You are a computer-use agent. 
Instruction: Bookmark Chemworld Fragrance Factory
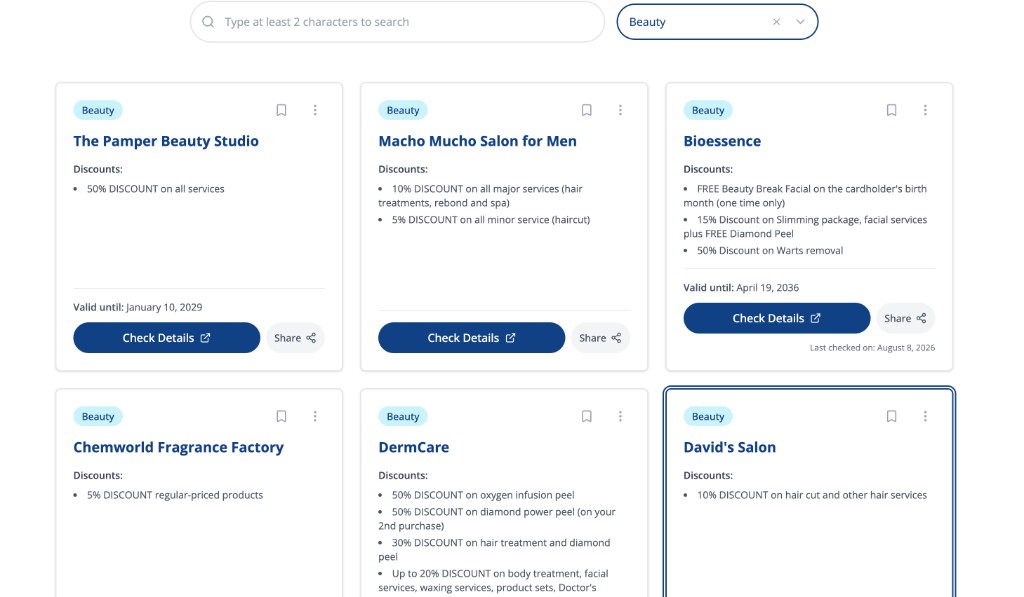(x=281, y=416)
